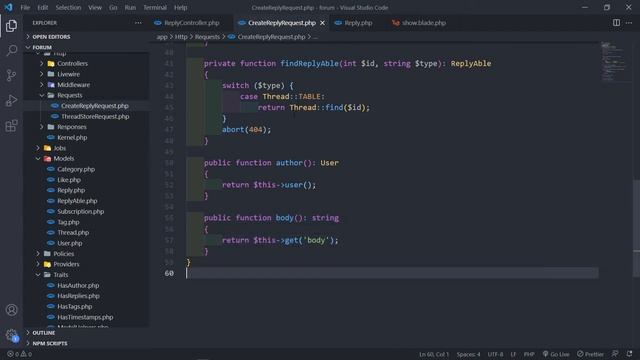
Task: Open HasReplies.php trait file
Action: tap(78, 296)
